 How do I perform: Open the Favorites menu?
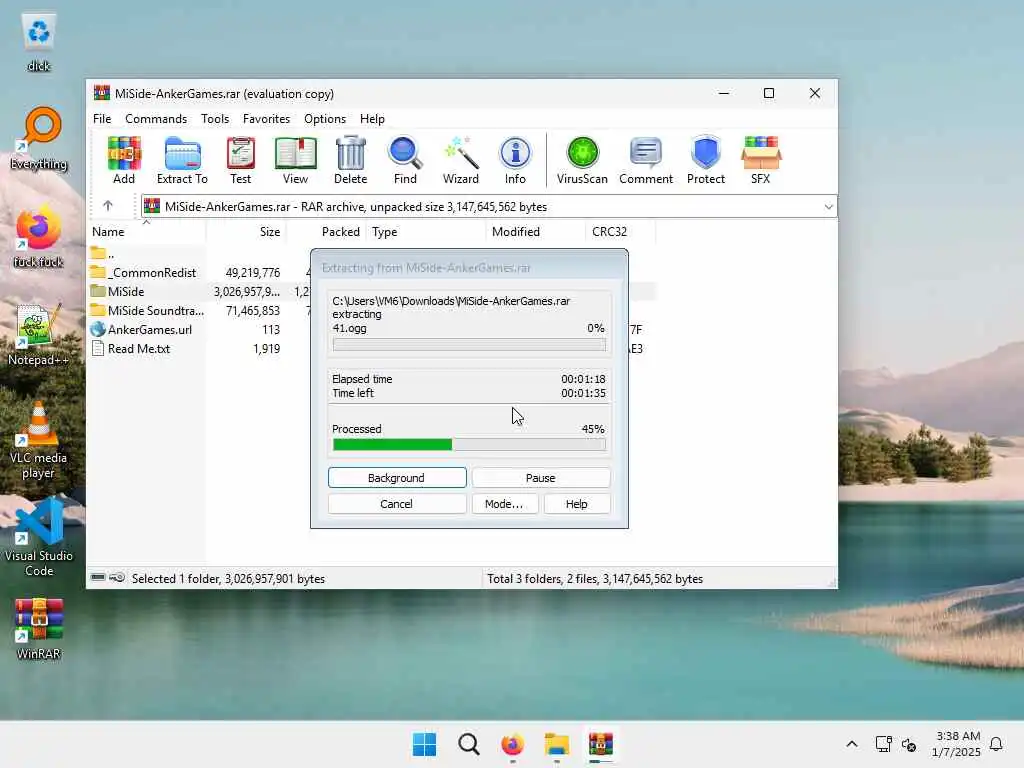coord(266,119)
